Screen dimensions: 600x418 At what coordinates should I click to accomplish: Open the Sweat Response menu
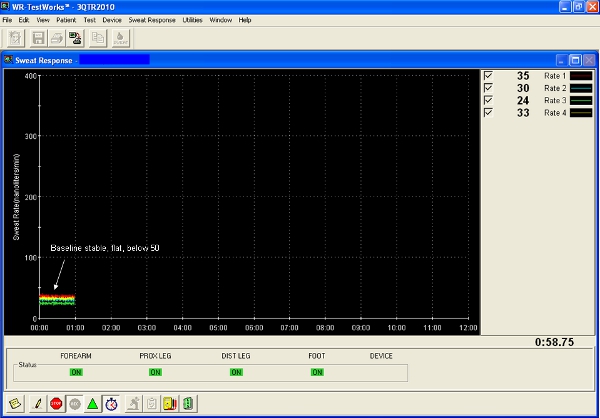[x=151, y=20]
